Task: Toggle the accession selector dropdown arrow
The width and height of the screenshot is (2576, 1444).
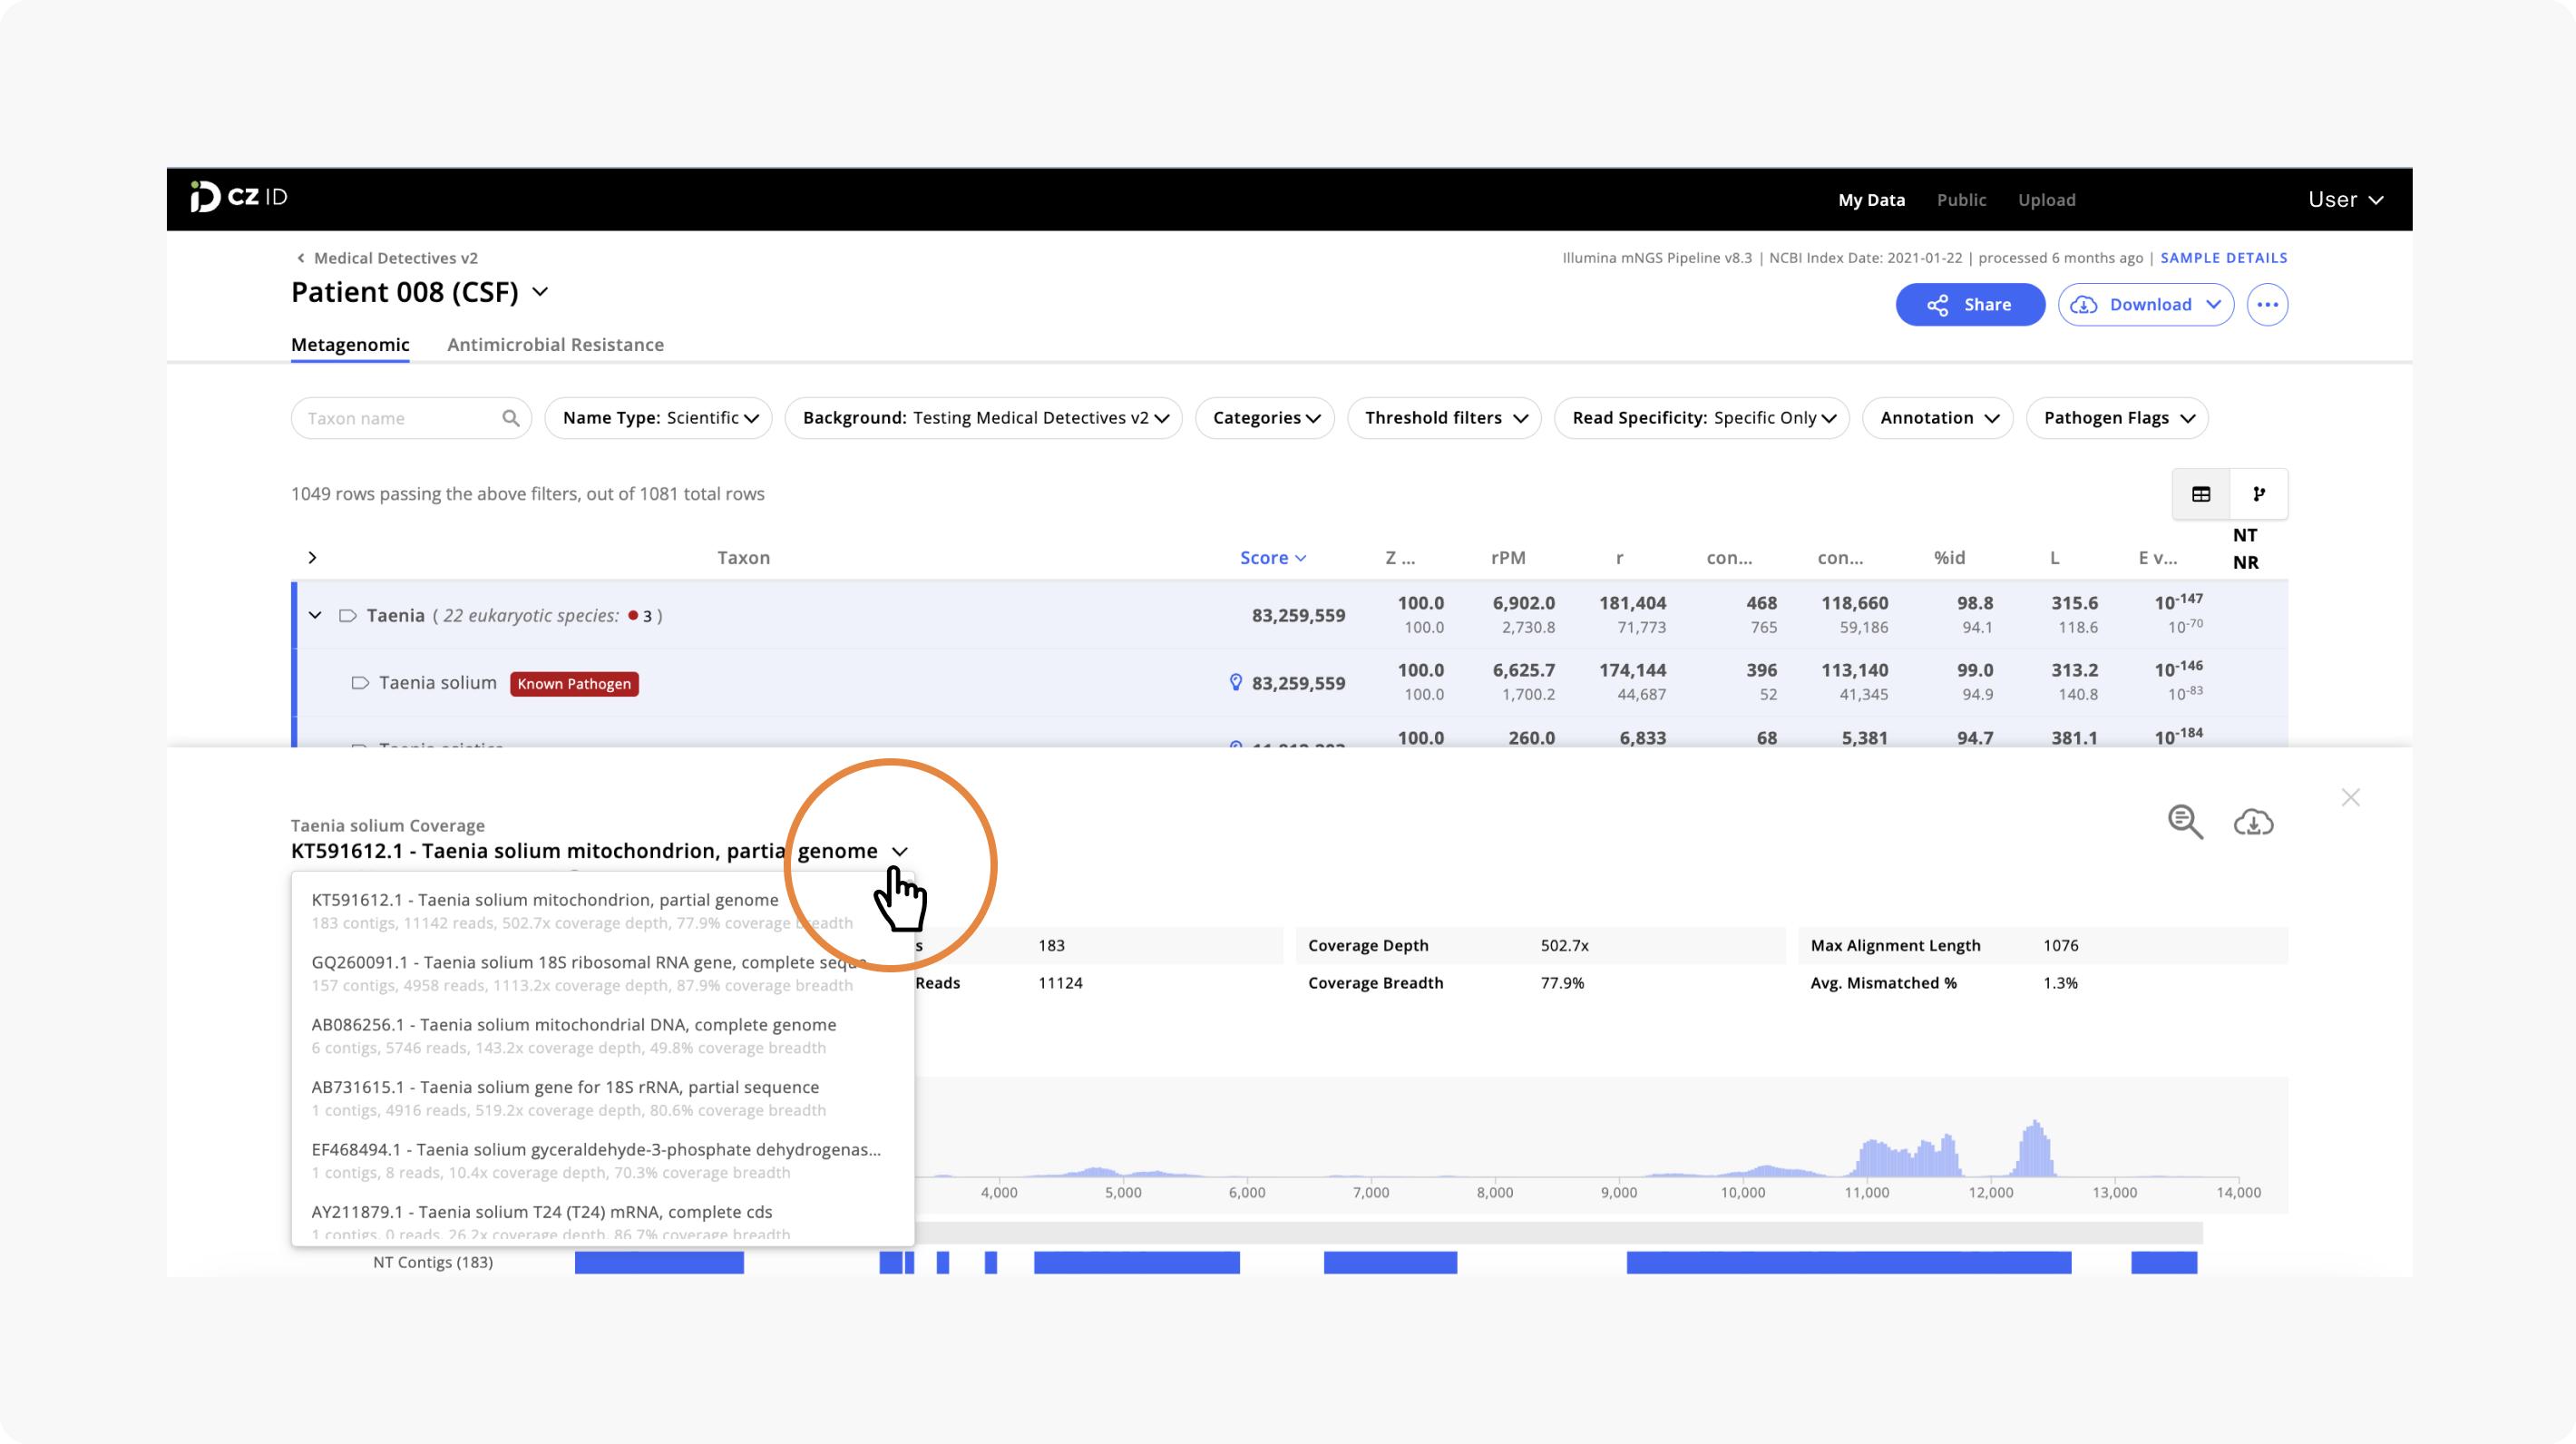Action: pos(900,851)
